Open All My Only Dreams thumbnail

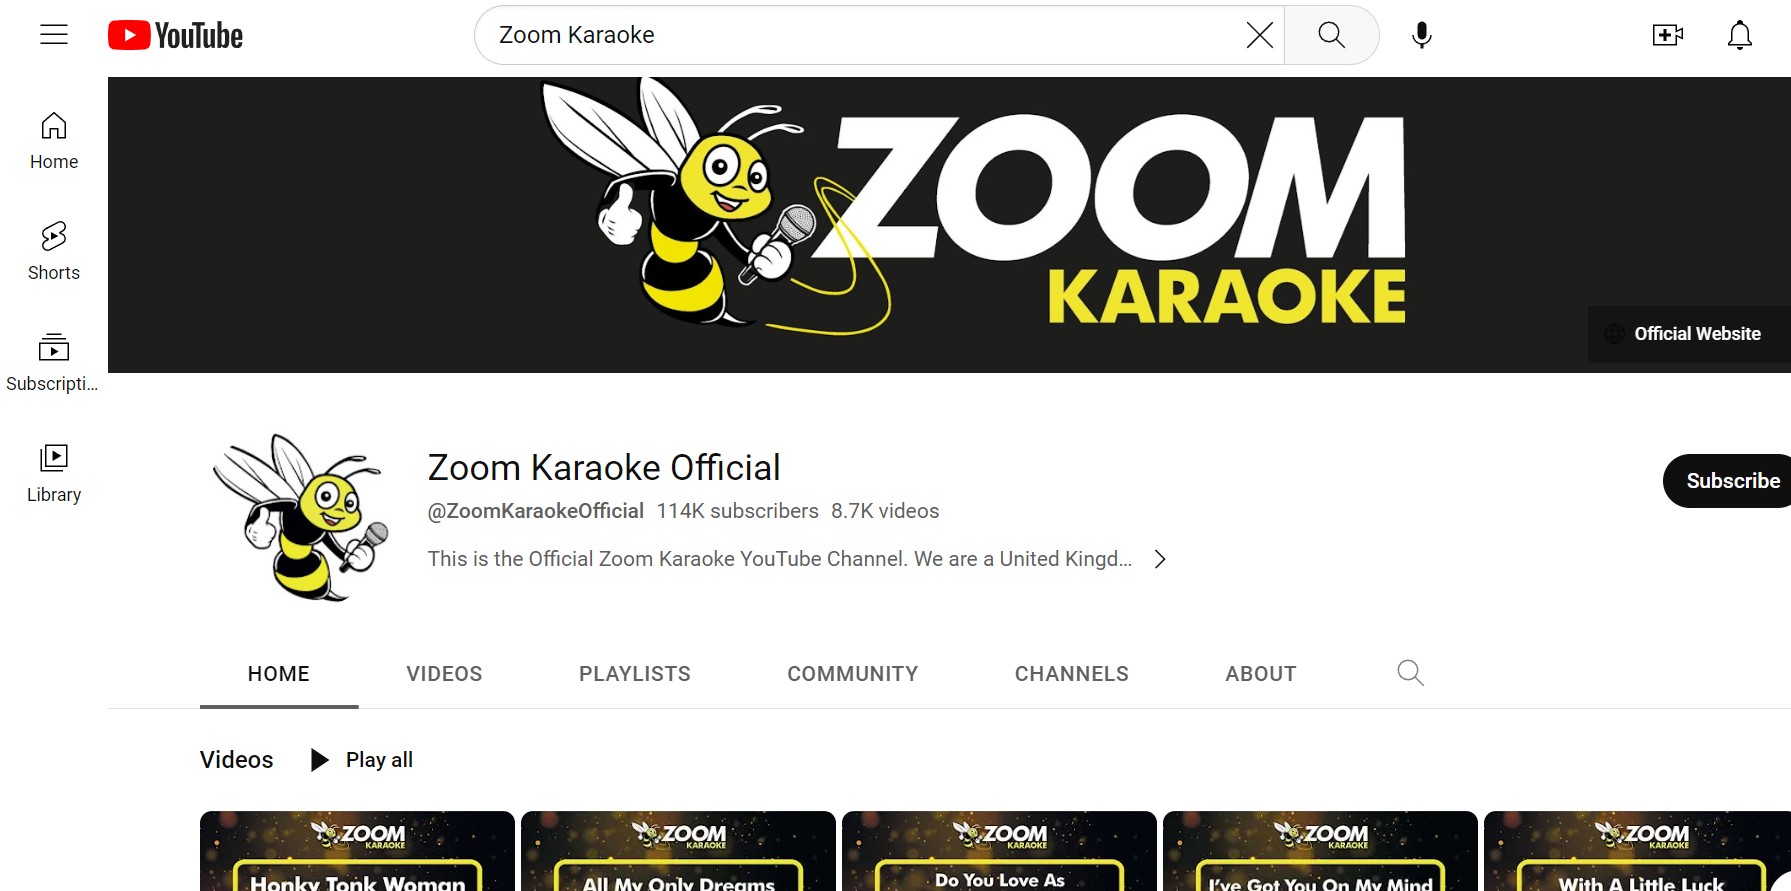[x=678, y=851]
